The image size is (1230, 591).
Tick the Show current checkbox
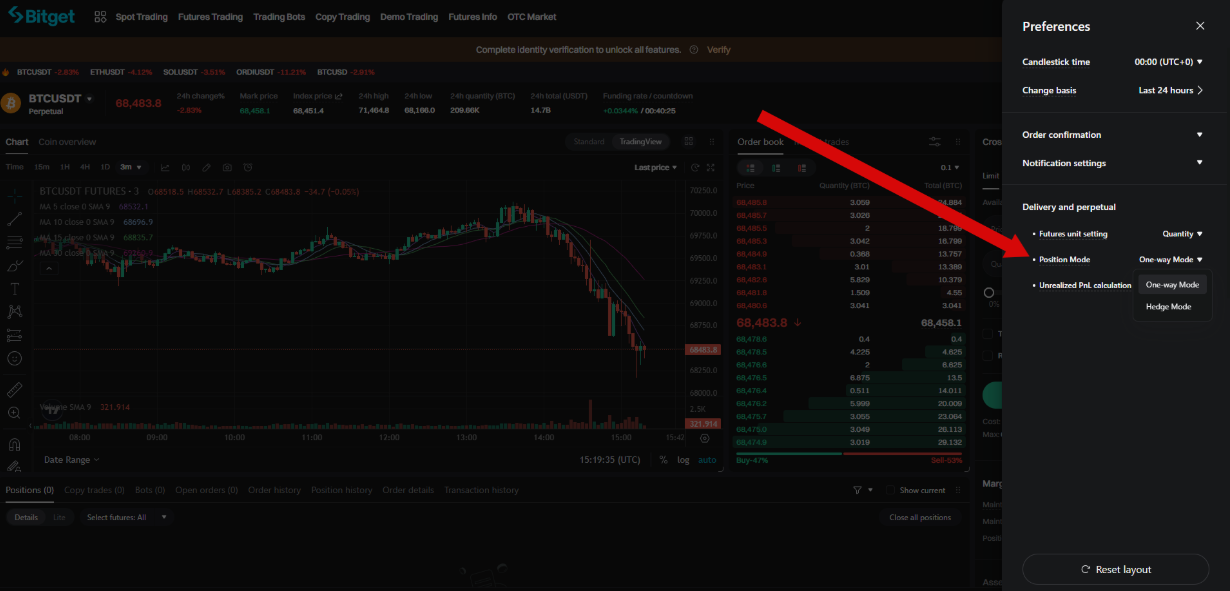click(891, 490)
